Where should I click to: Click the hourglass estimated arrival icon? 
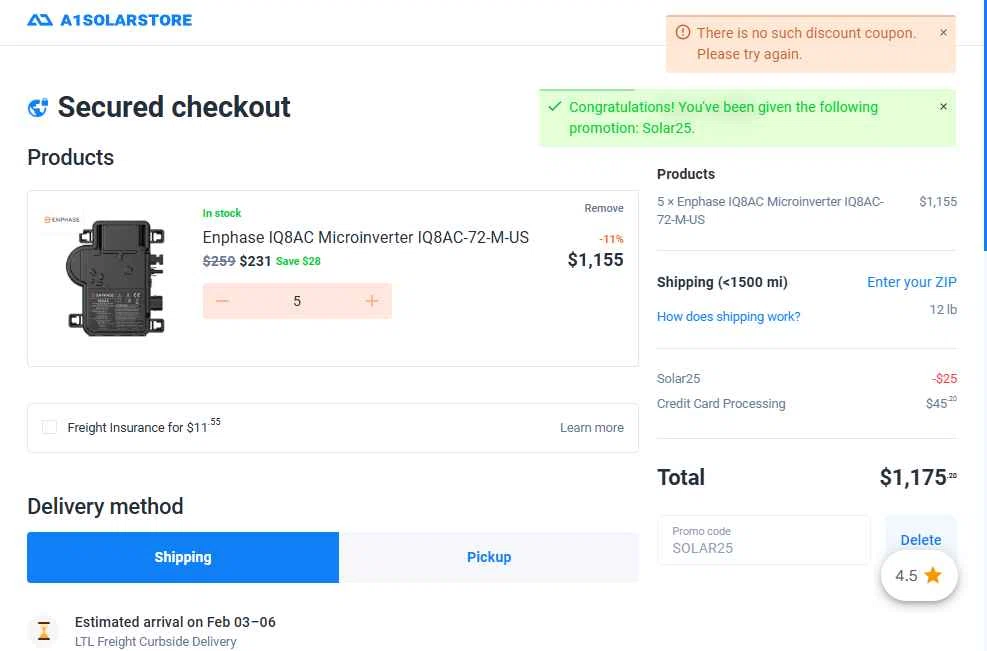[x=43, y=630]
